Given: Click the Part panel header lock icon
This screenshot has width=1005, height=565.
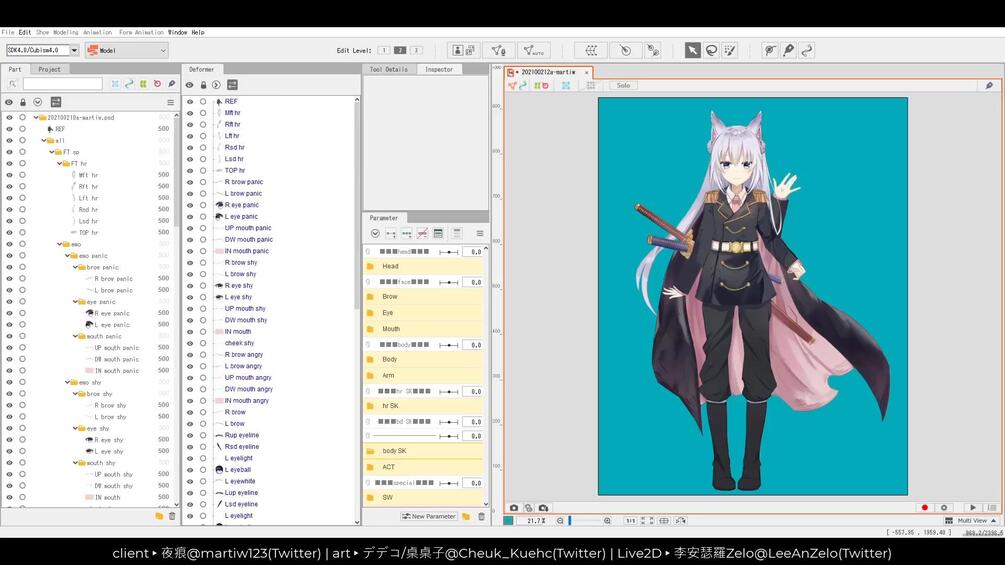Looking at the screenshot, I should pos(23,102).
